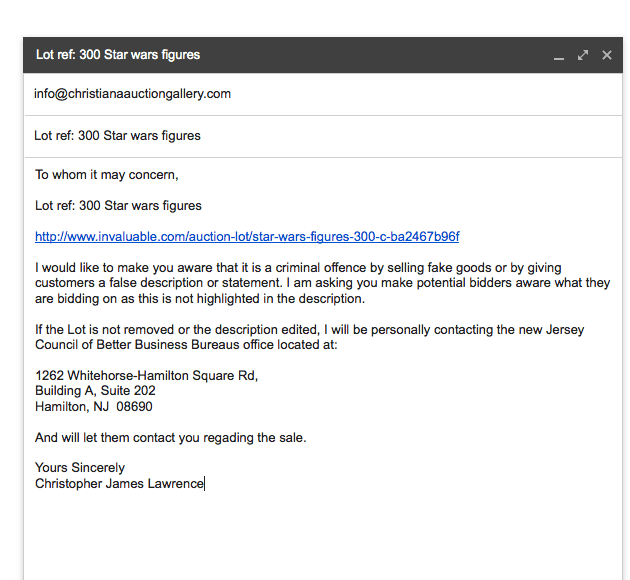
Task: Click in the paragraph about criminal offence
Action: pyautogui.click(x=323, y=283)
